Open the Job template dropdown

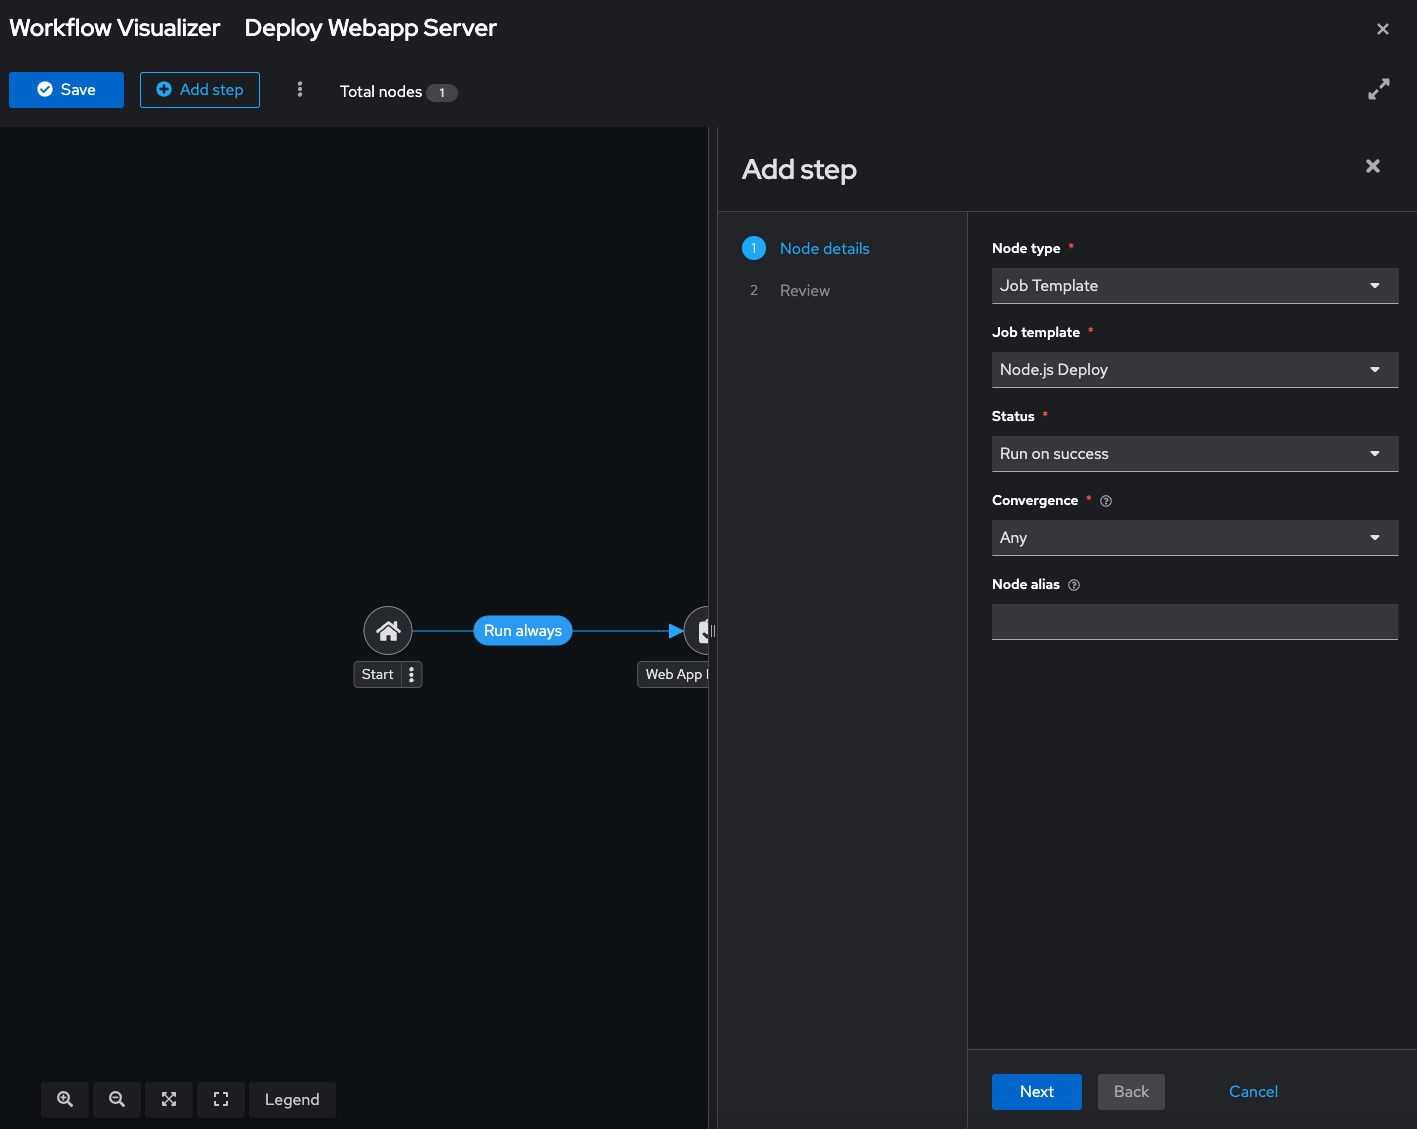[1194, 370]
